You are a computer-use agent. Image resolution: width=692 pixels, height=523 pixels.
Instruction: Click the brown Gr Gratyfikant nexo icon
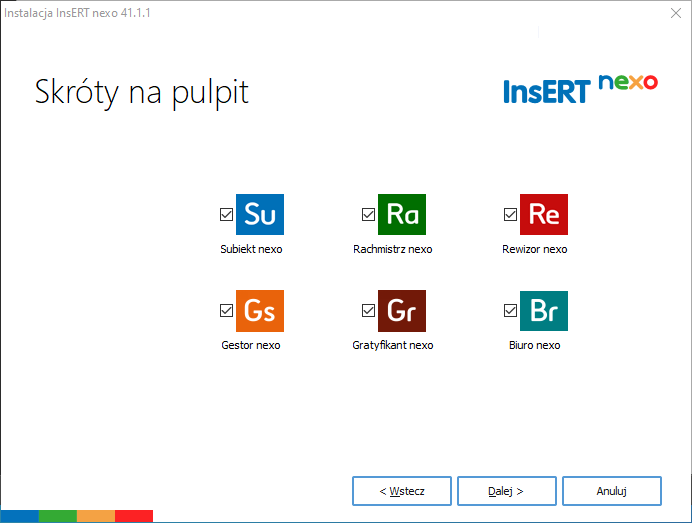402,311
